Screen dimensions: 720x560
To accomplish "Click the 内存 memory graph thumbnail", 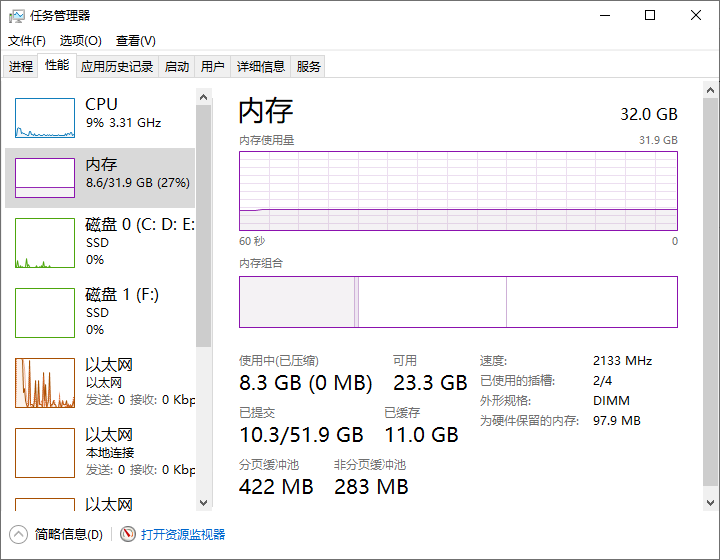I will pos(45,178).
